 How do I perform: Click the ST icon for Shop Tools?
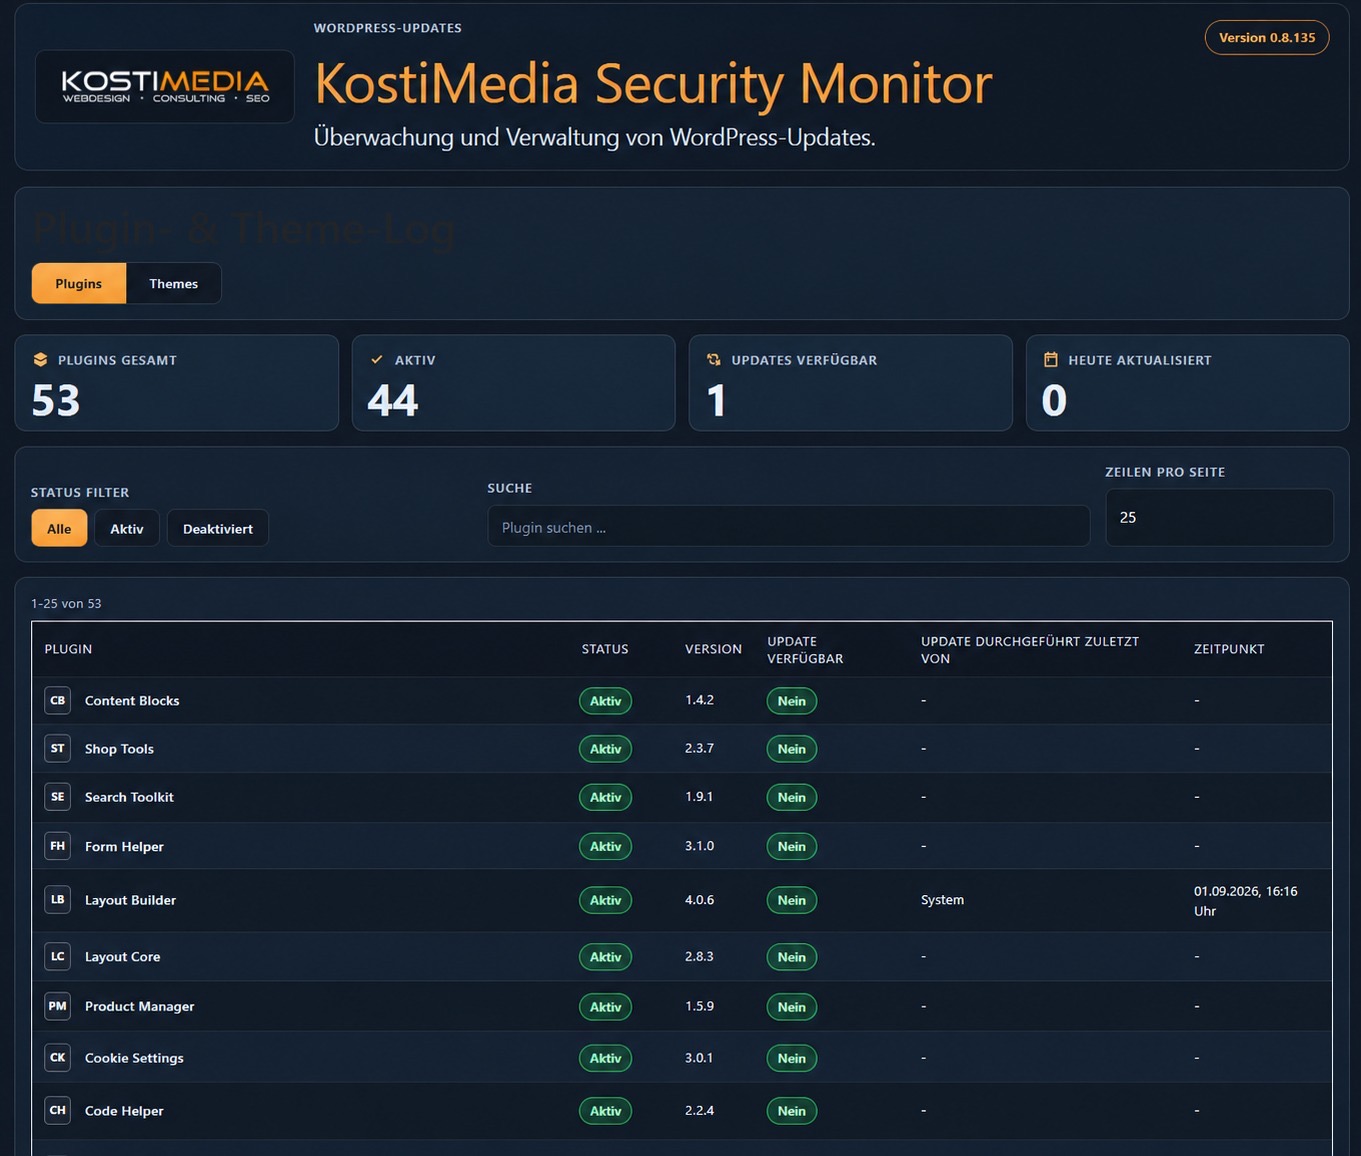[x=58, y=748]
